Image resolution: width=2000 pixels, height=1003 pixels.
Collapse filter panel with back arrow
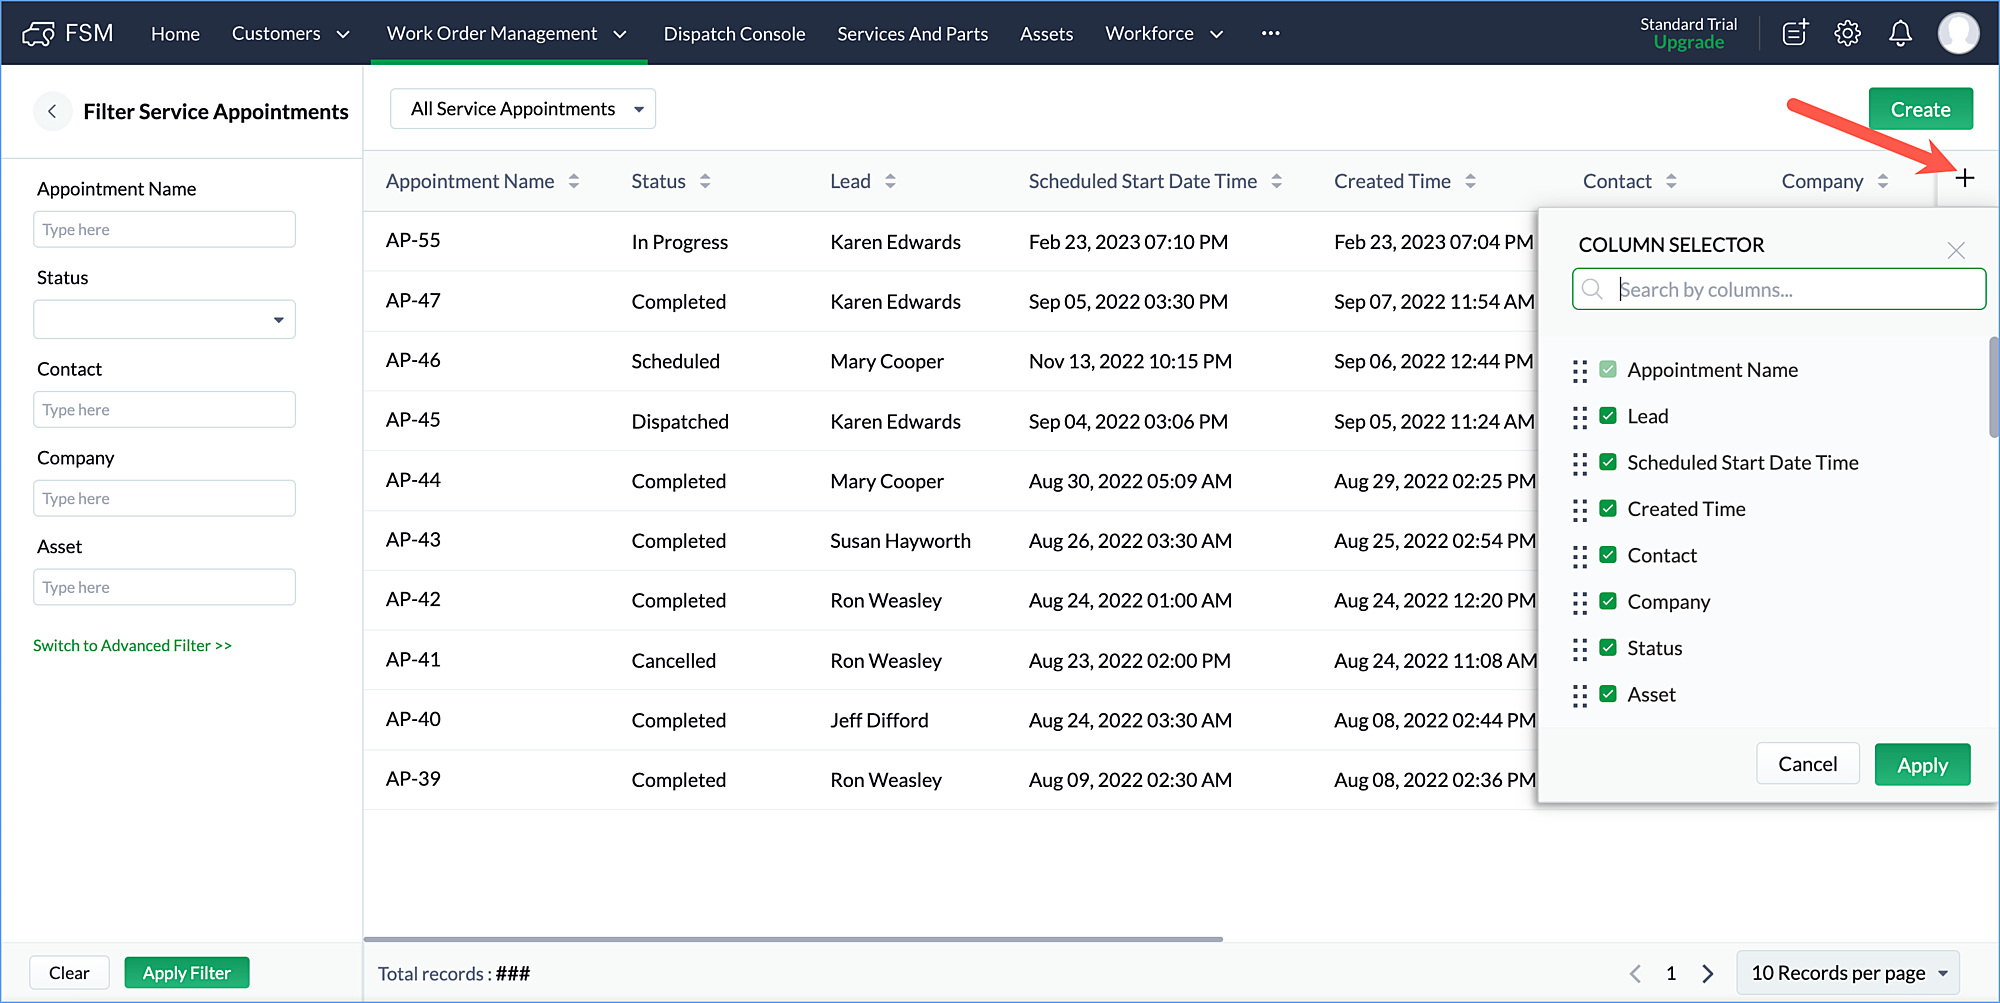[52, 112]
